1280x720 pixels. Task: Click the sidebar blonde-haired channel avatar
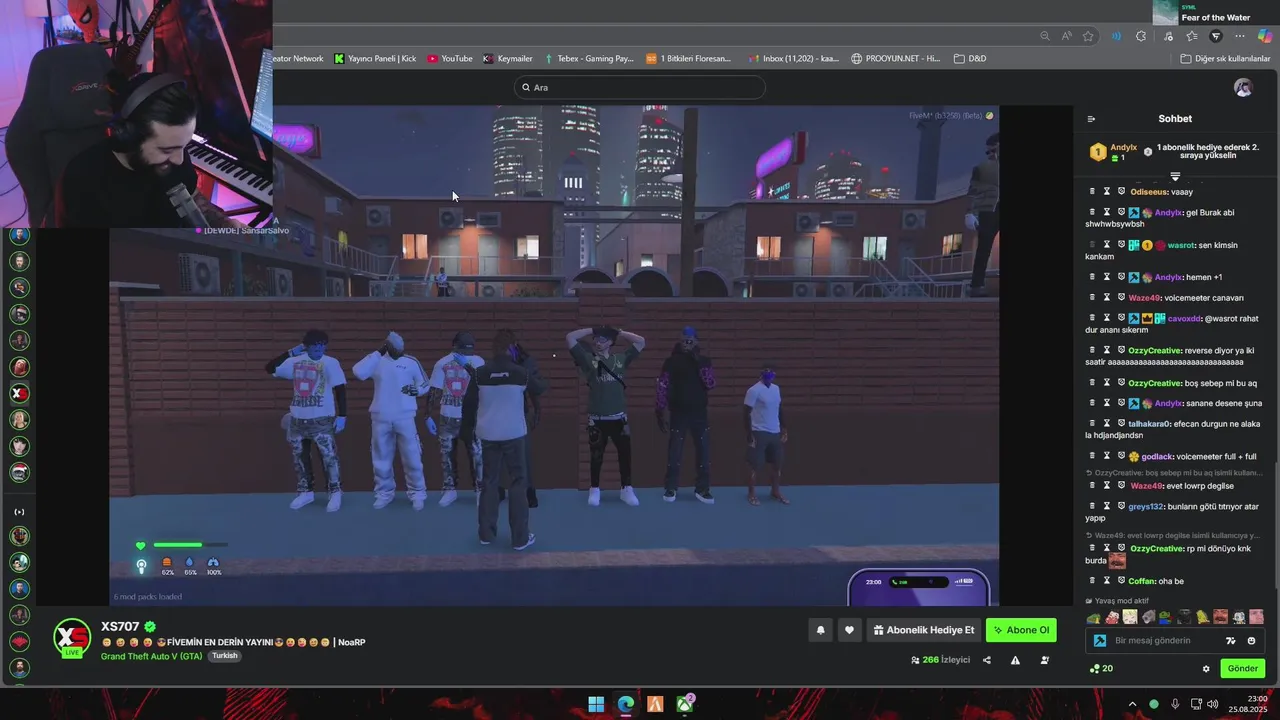[19, 420]
